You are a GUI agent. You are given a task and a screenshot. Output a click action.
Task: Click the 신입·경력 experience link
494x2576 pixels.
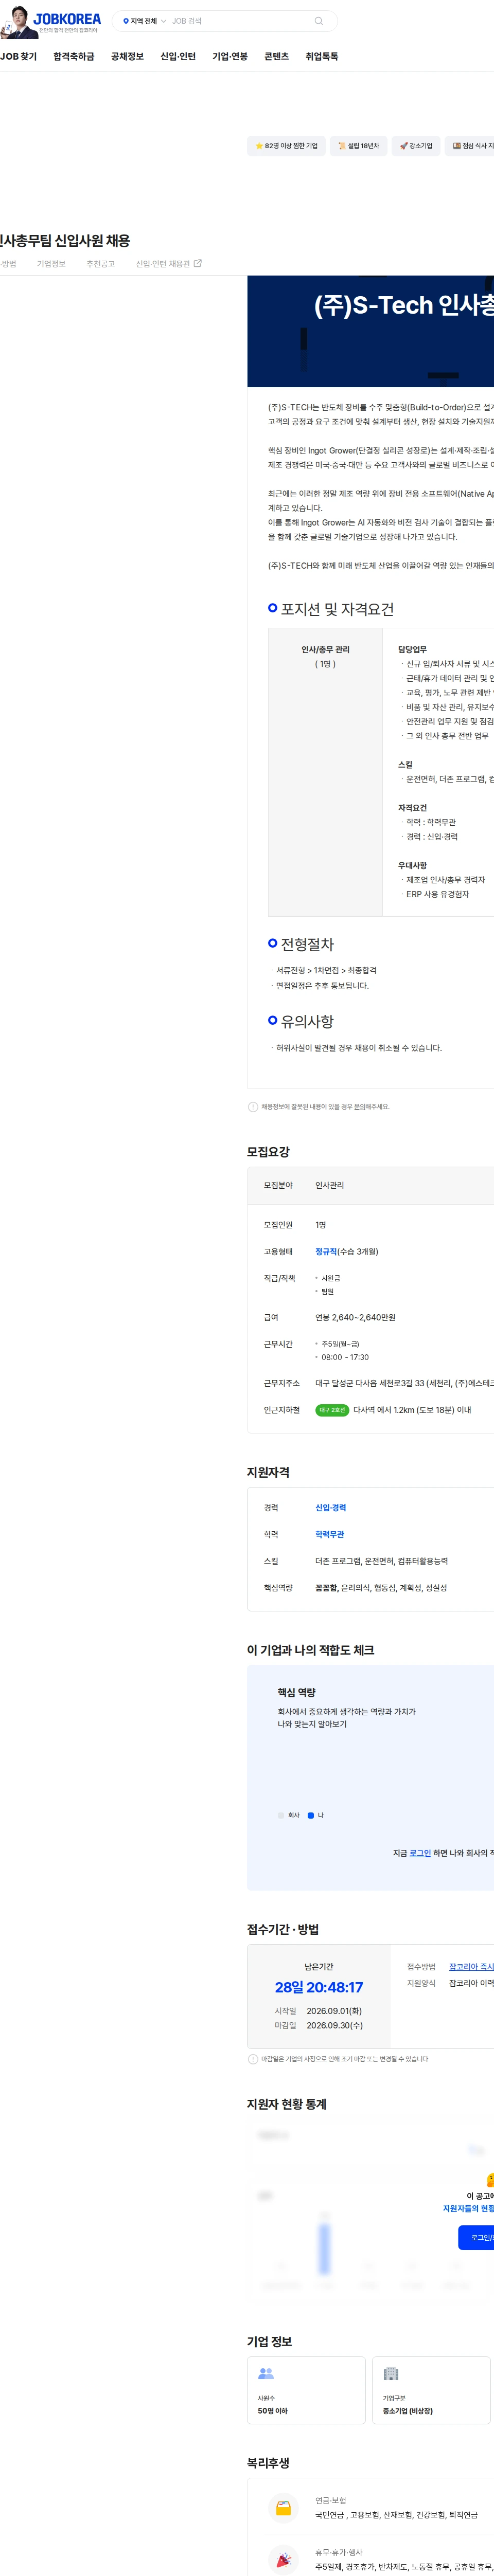tap(331, 1508)
